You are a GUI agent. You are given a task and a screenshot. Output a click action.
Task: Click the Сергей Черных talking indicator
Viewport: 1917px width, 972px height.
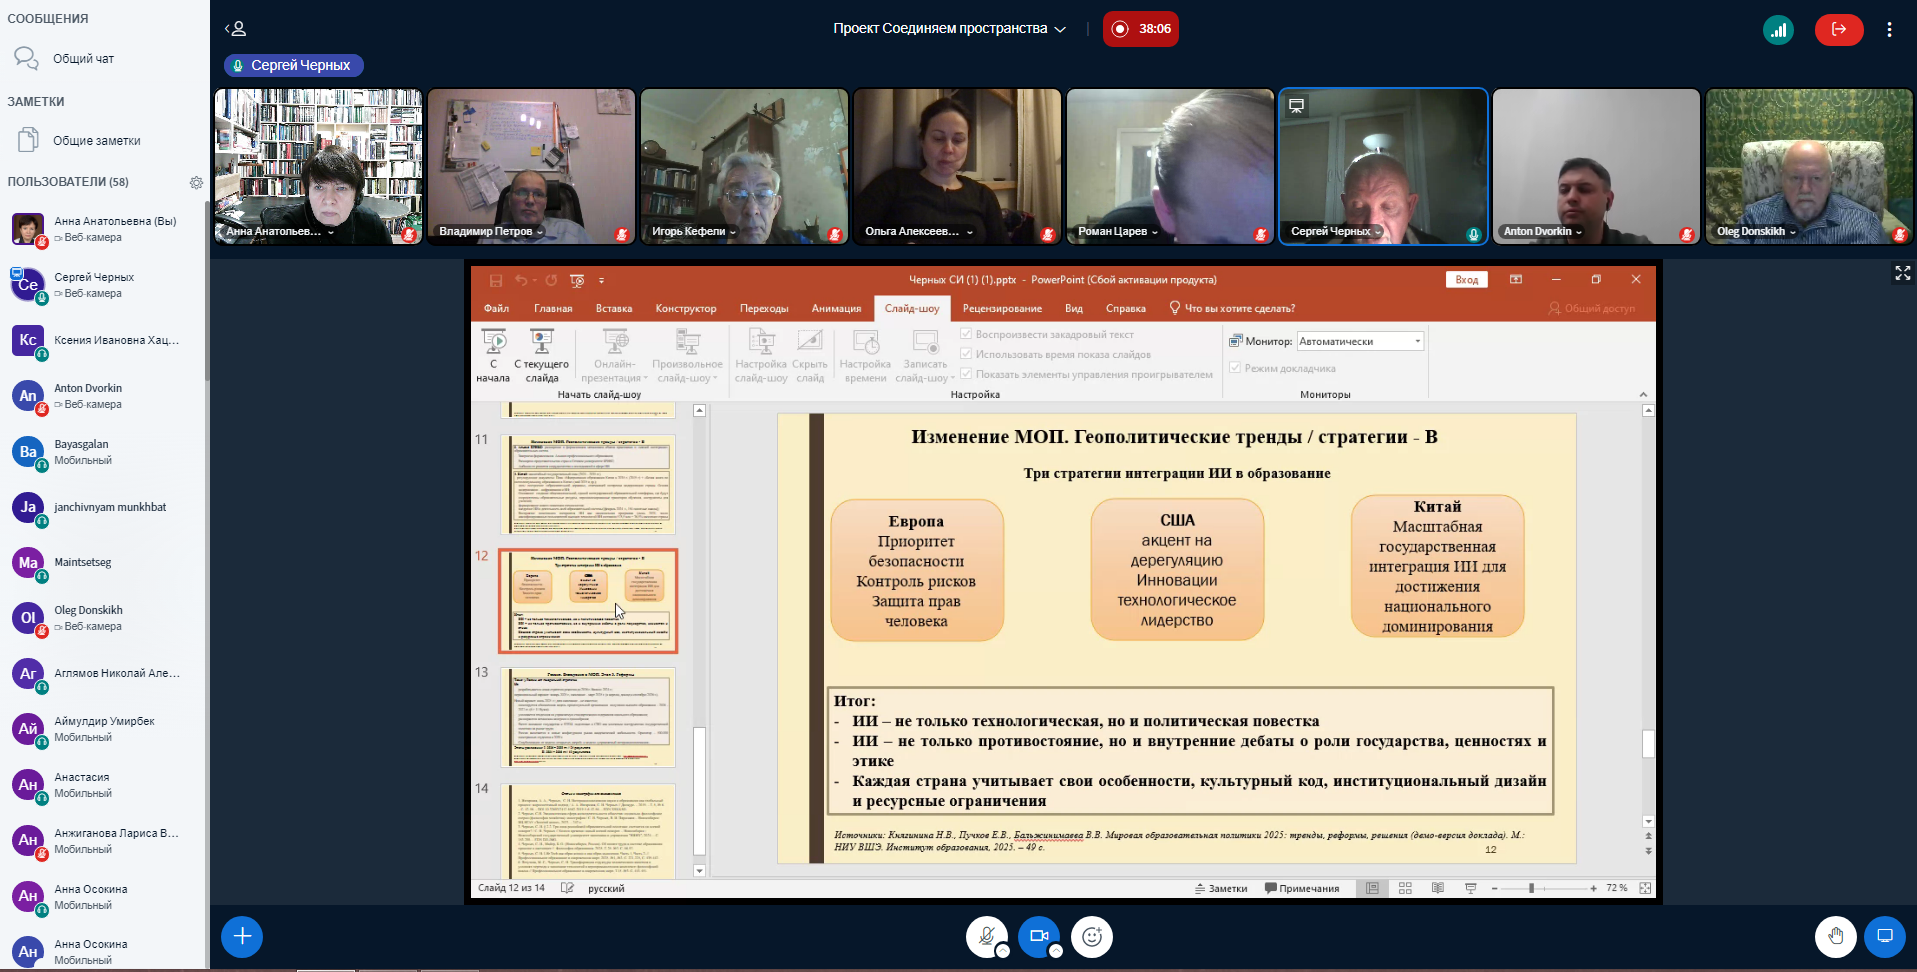[293, 65]
